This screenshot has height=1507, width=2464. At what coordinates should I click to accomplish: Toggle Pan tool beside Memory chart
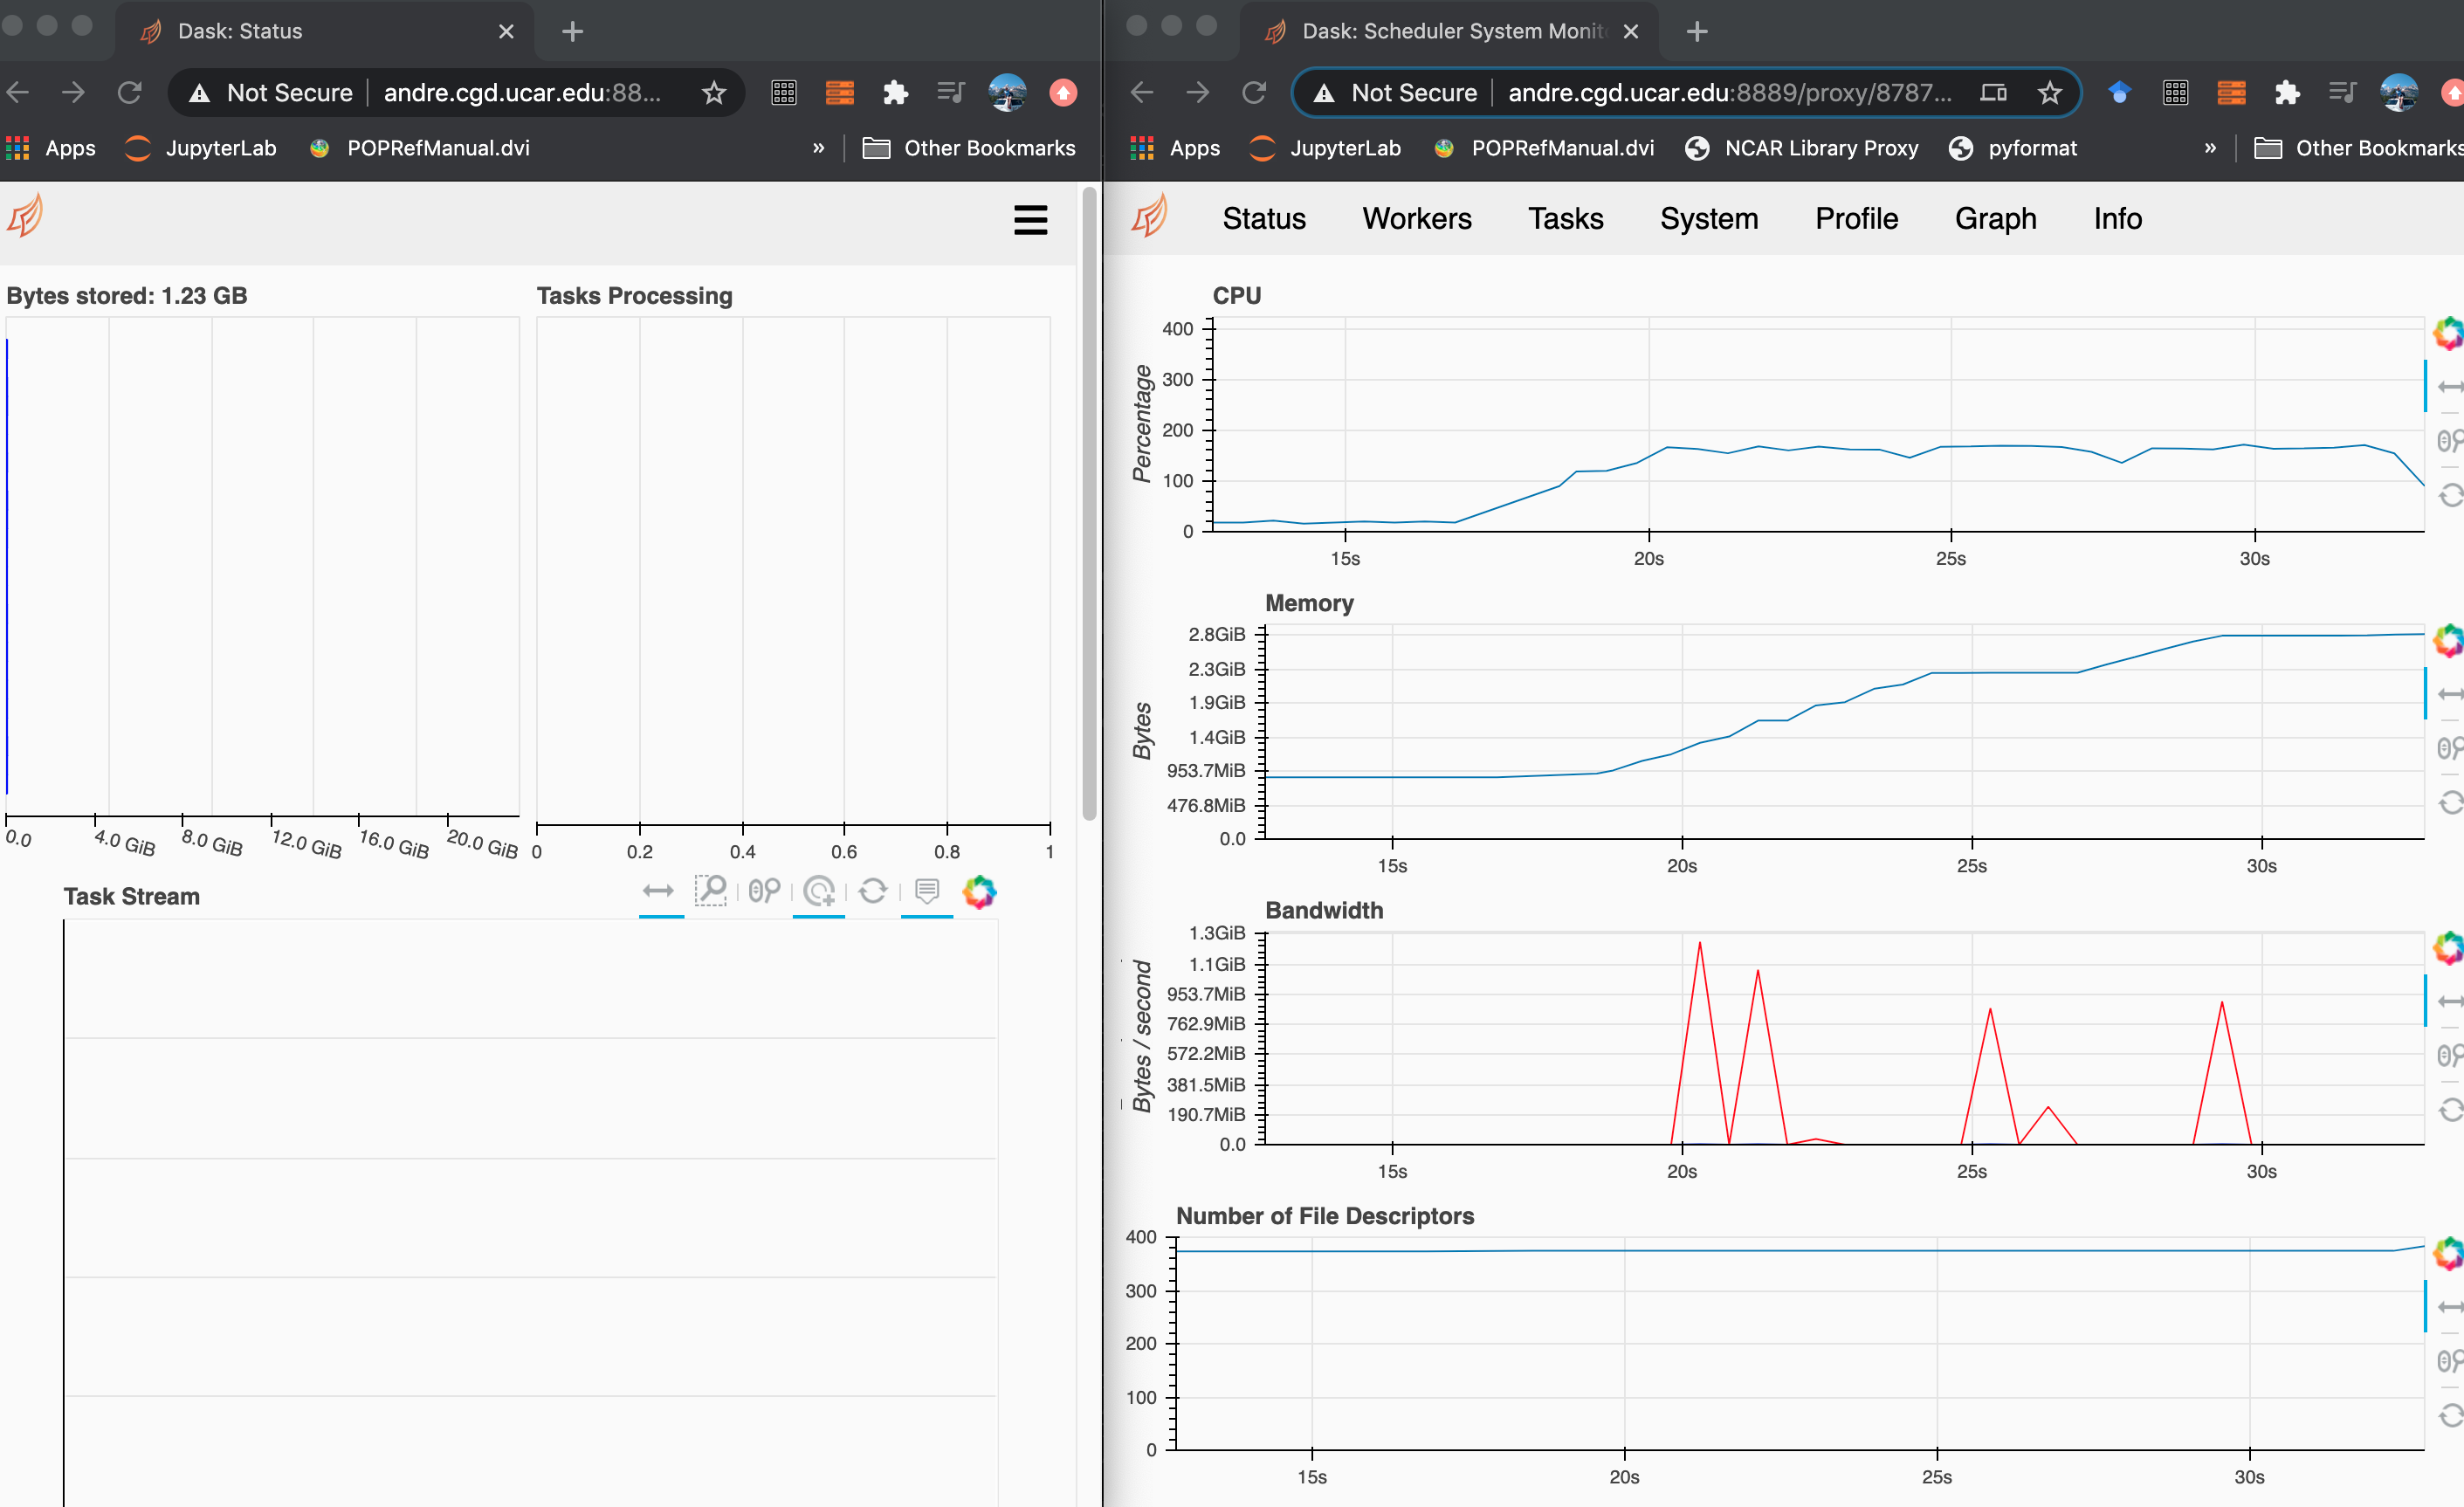pos(2449,694)
